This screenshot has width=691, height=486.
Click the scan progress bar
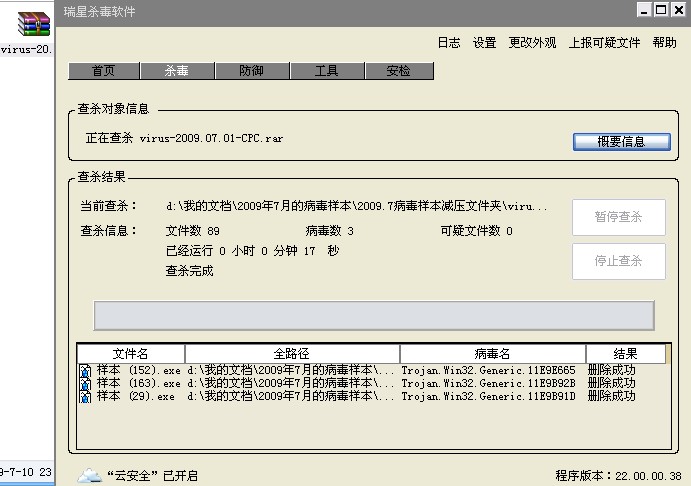point(374,315)
